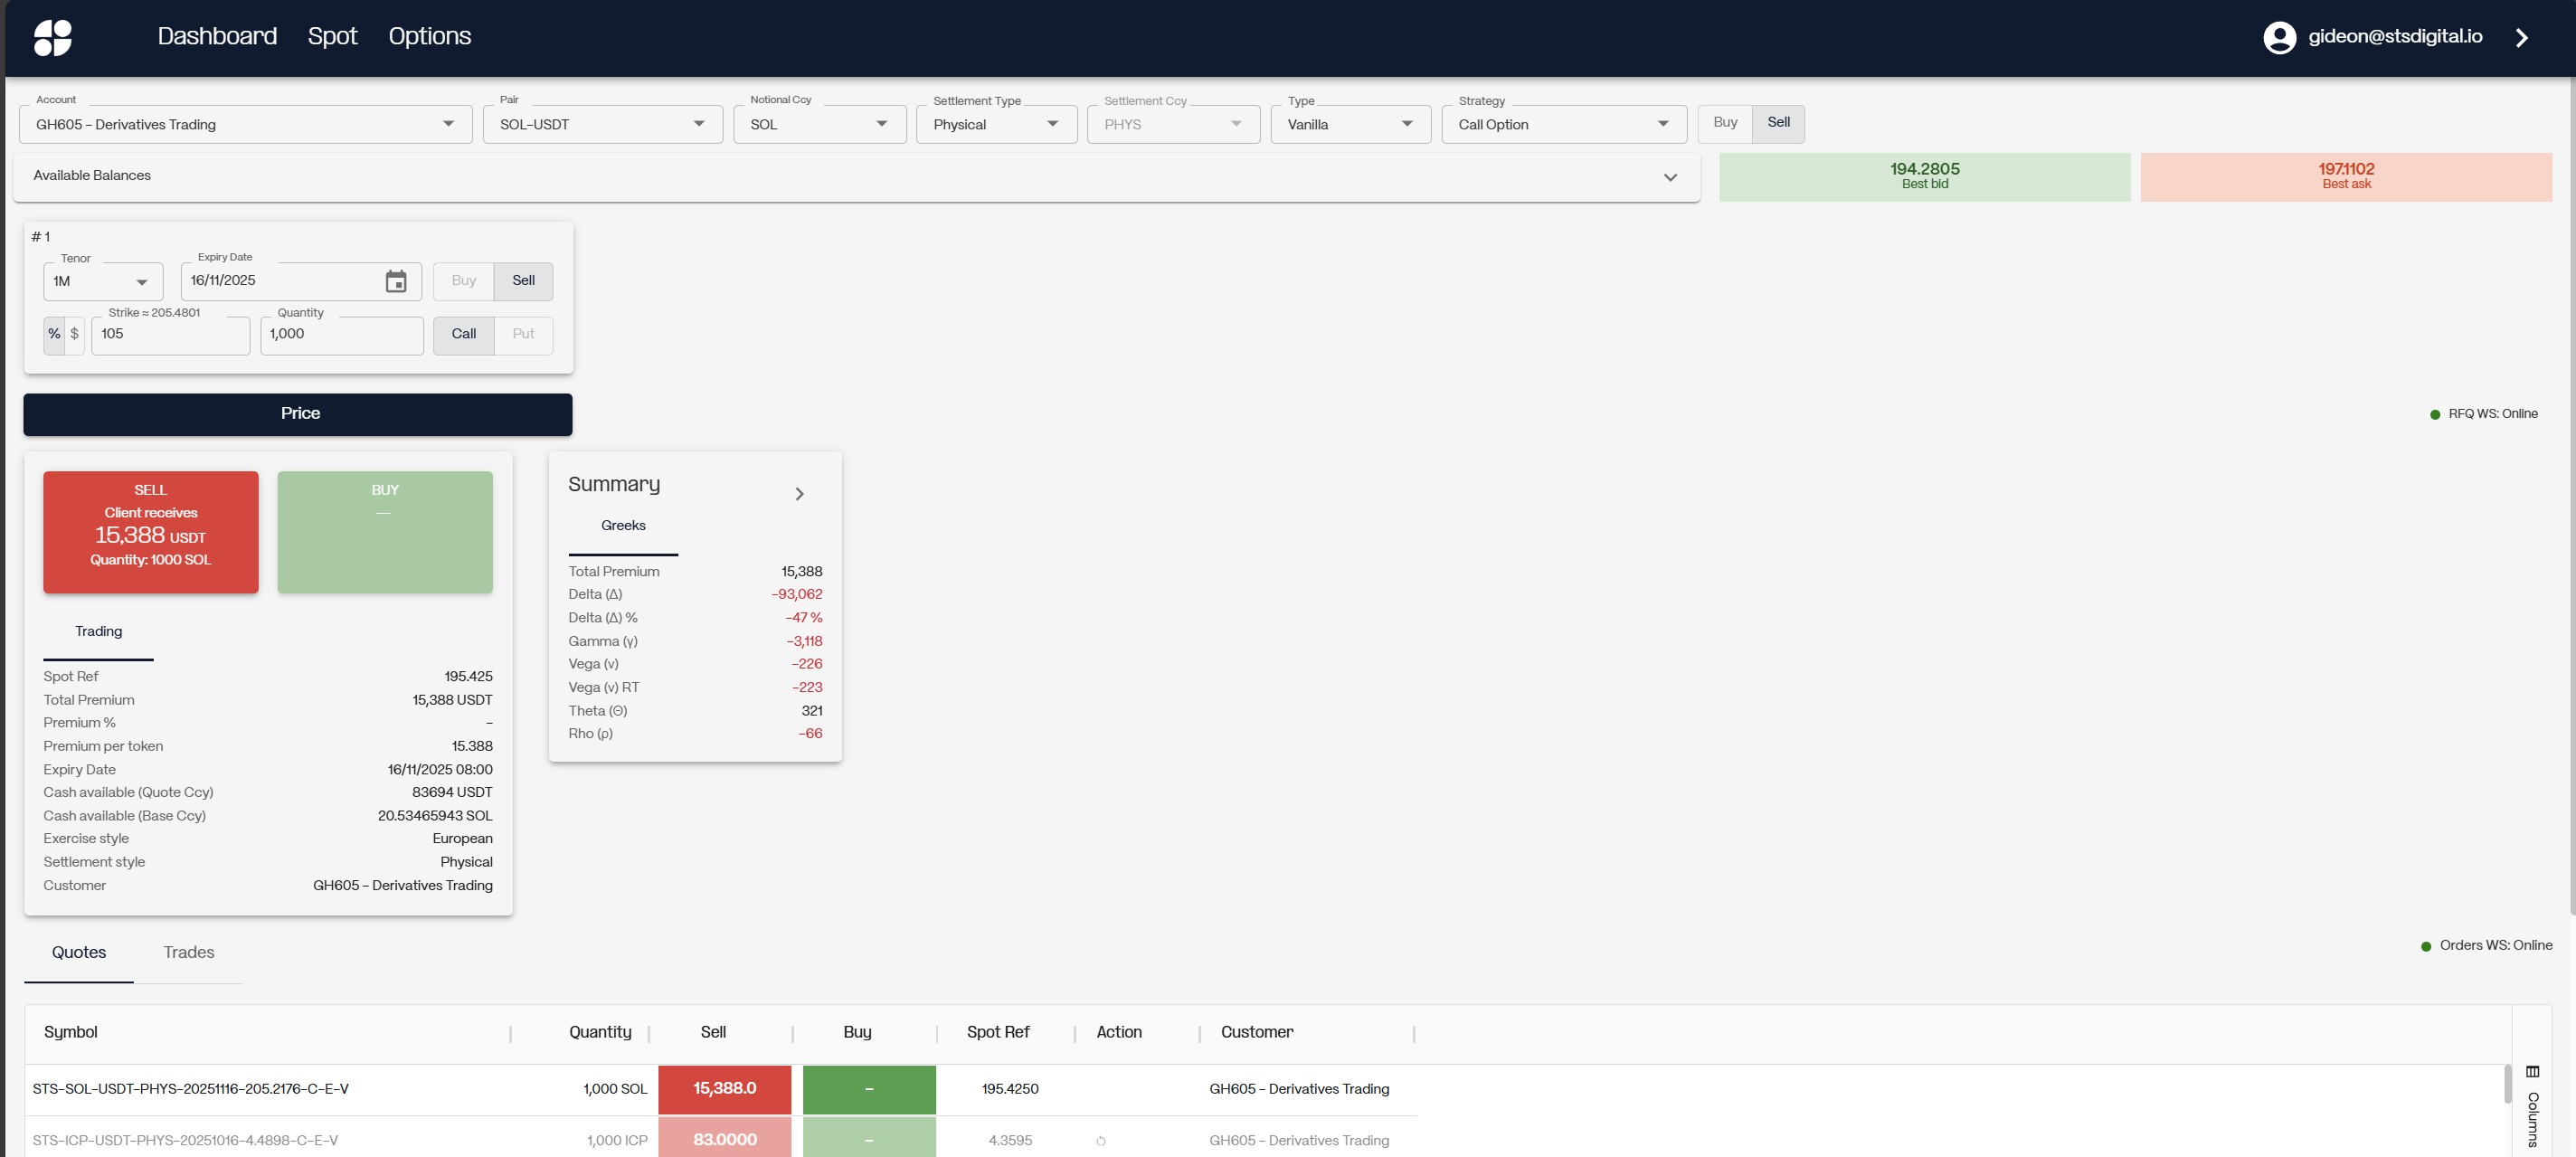This screenshot has width=2576, height=1157.
Task: Click the Summary panel arrow icon
Action: [x=799, y=494]
